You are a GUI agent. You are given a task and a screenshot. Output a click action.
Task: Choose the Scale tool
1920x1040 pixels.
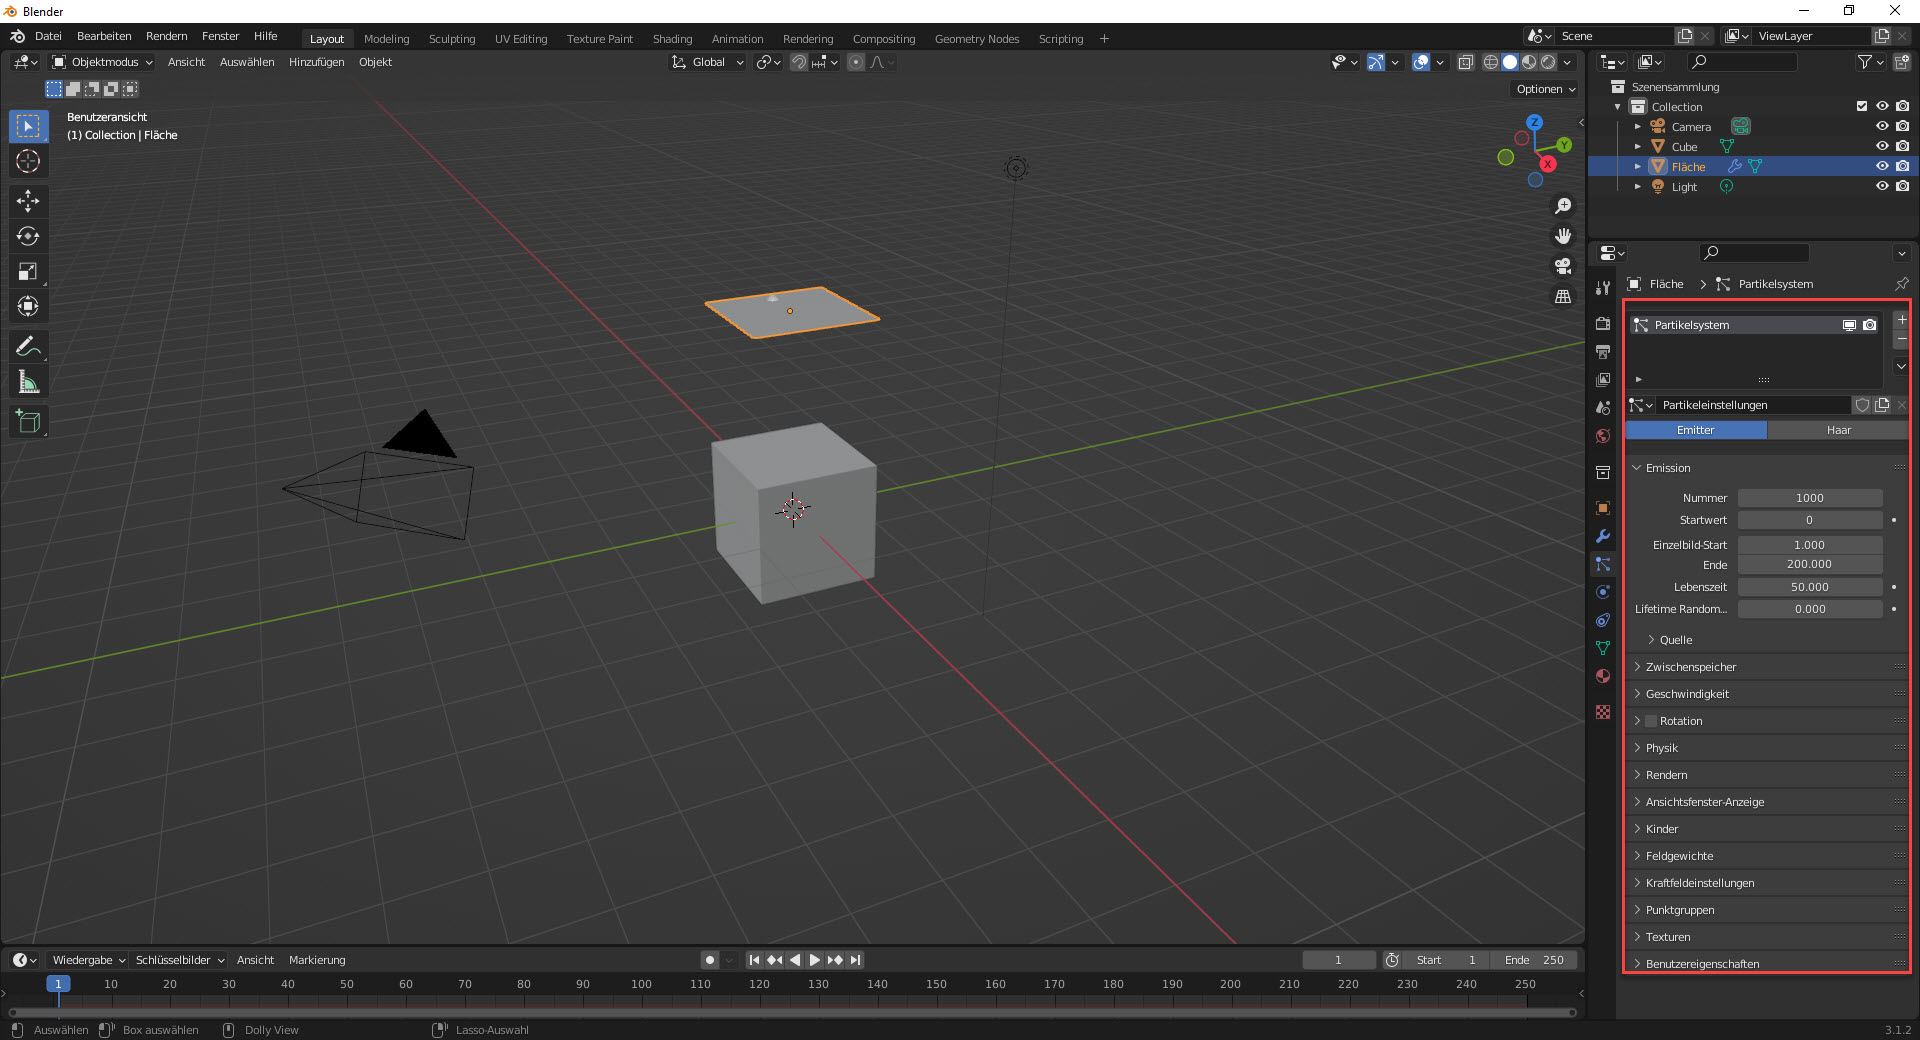(28, 271)
